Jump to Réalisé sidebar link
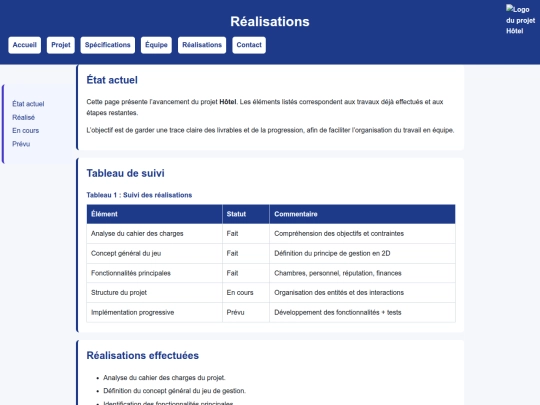 23,117
